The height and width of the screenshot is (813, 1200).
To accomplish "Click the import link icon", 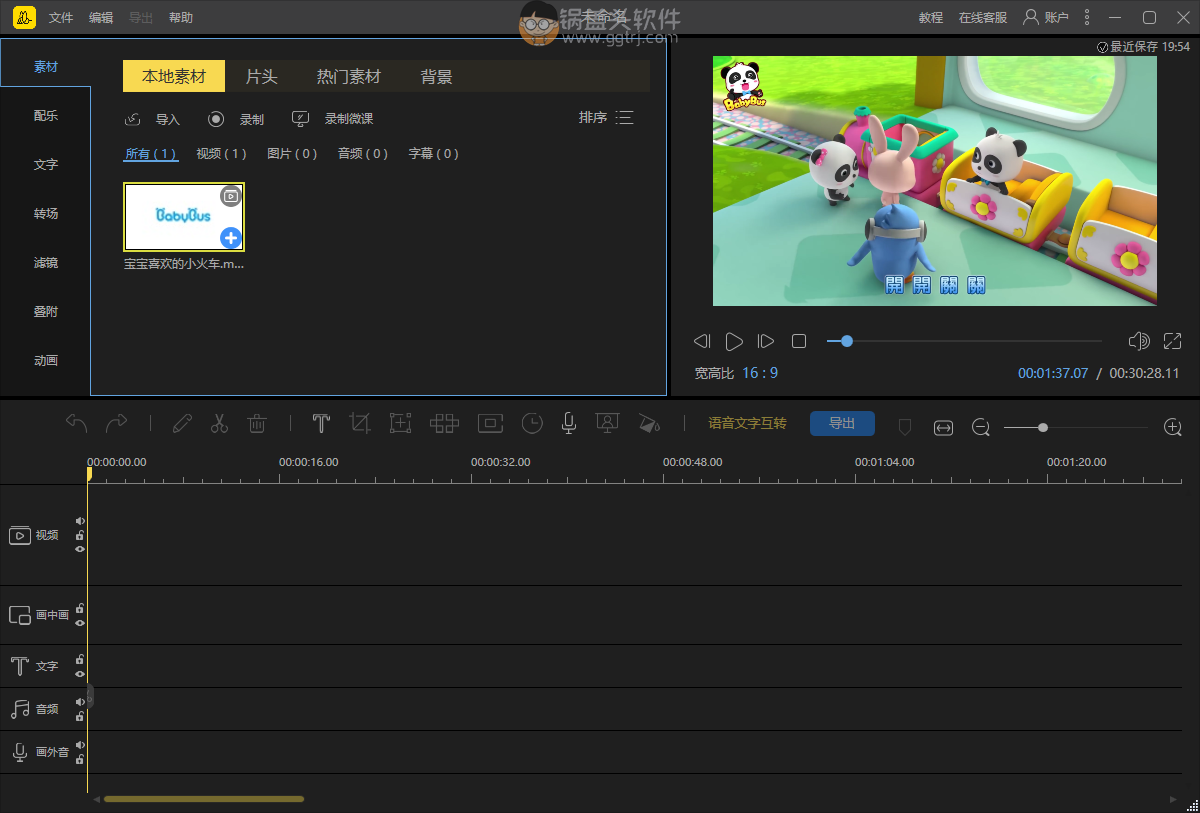I will 133,119.
